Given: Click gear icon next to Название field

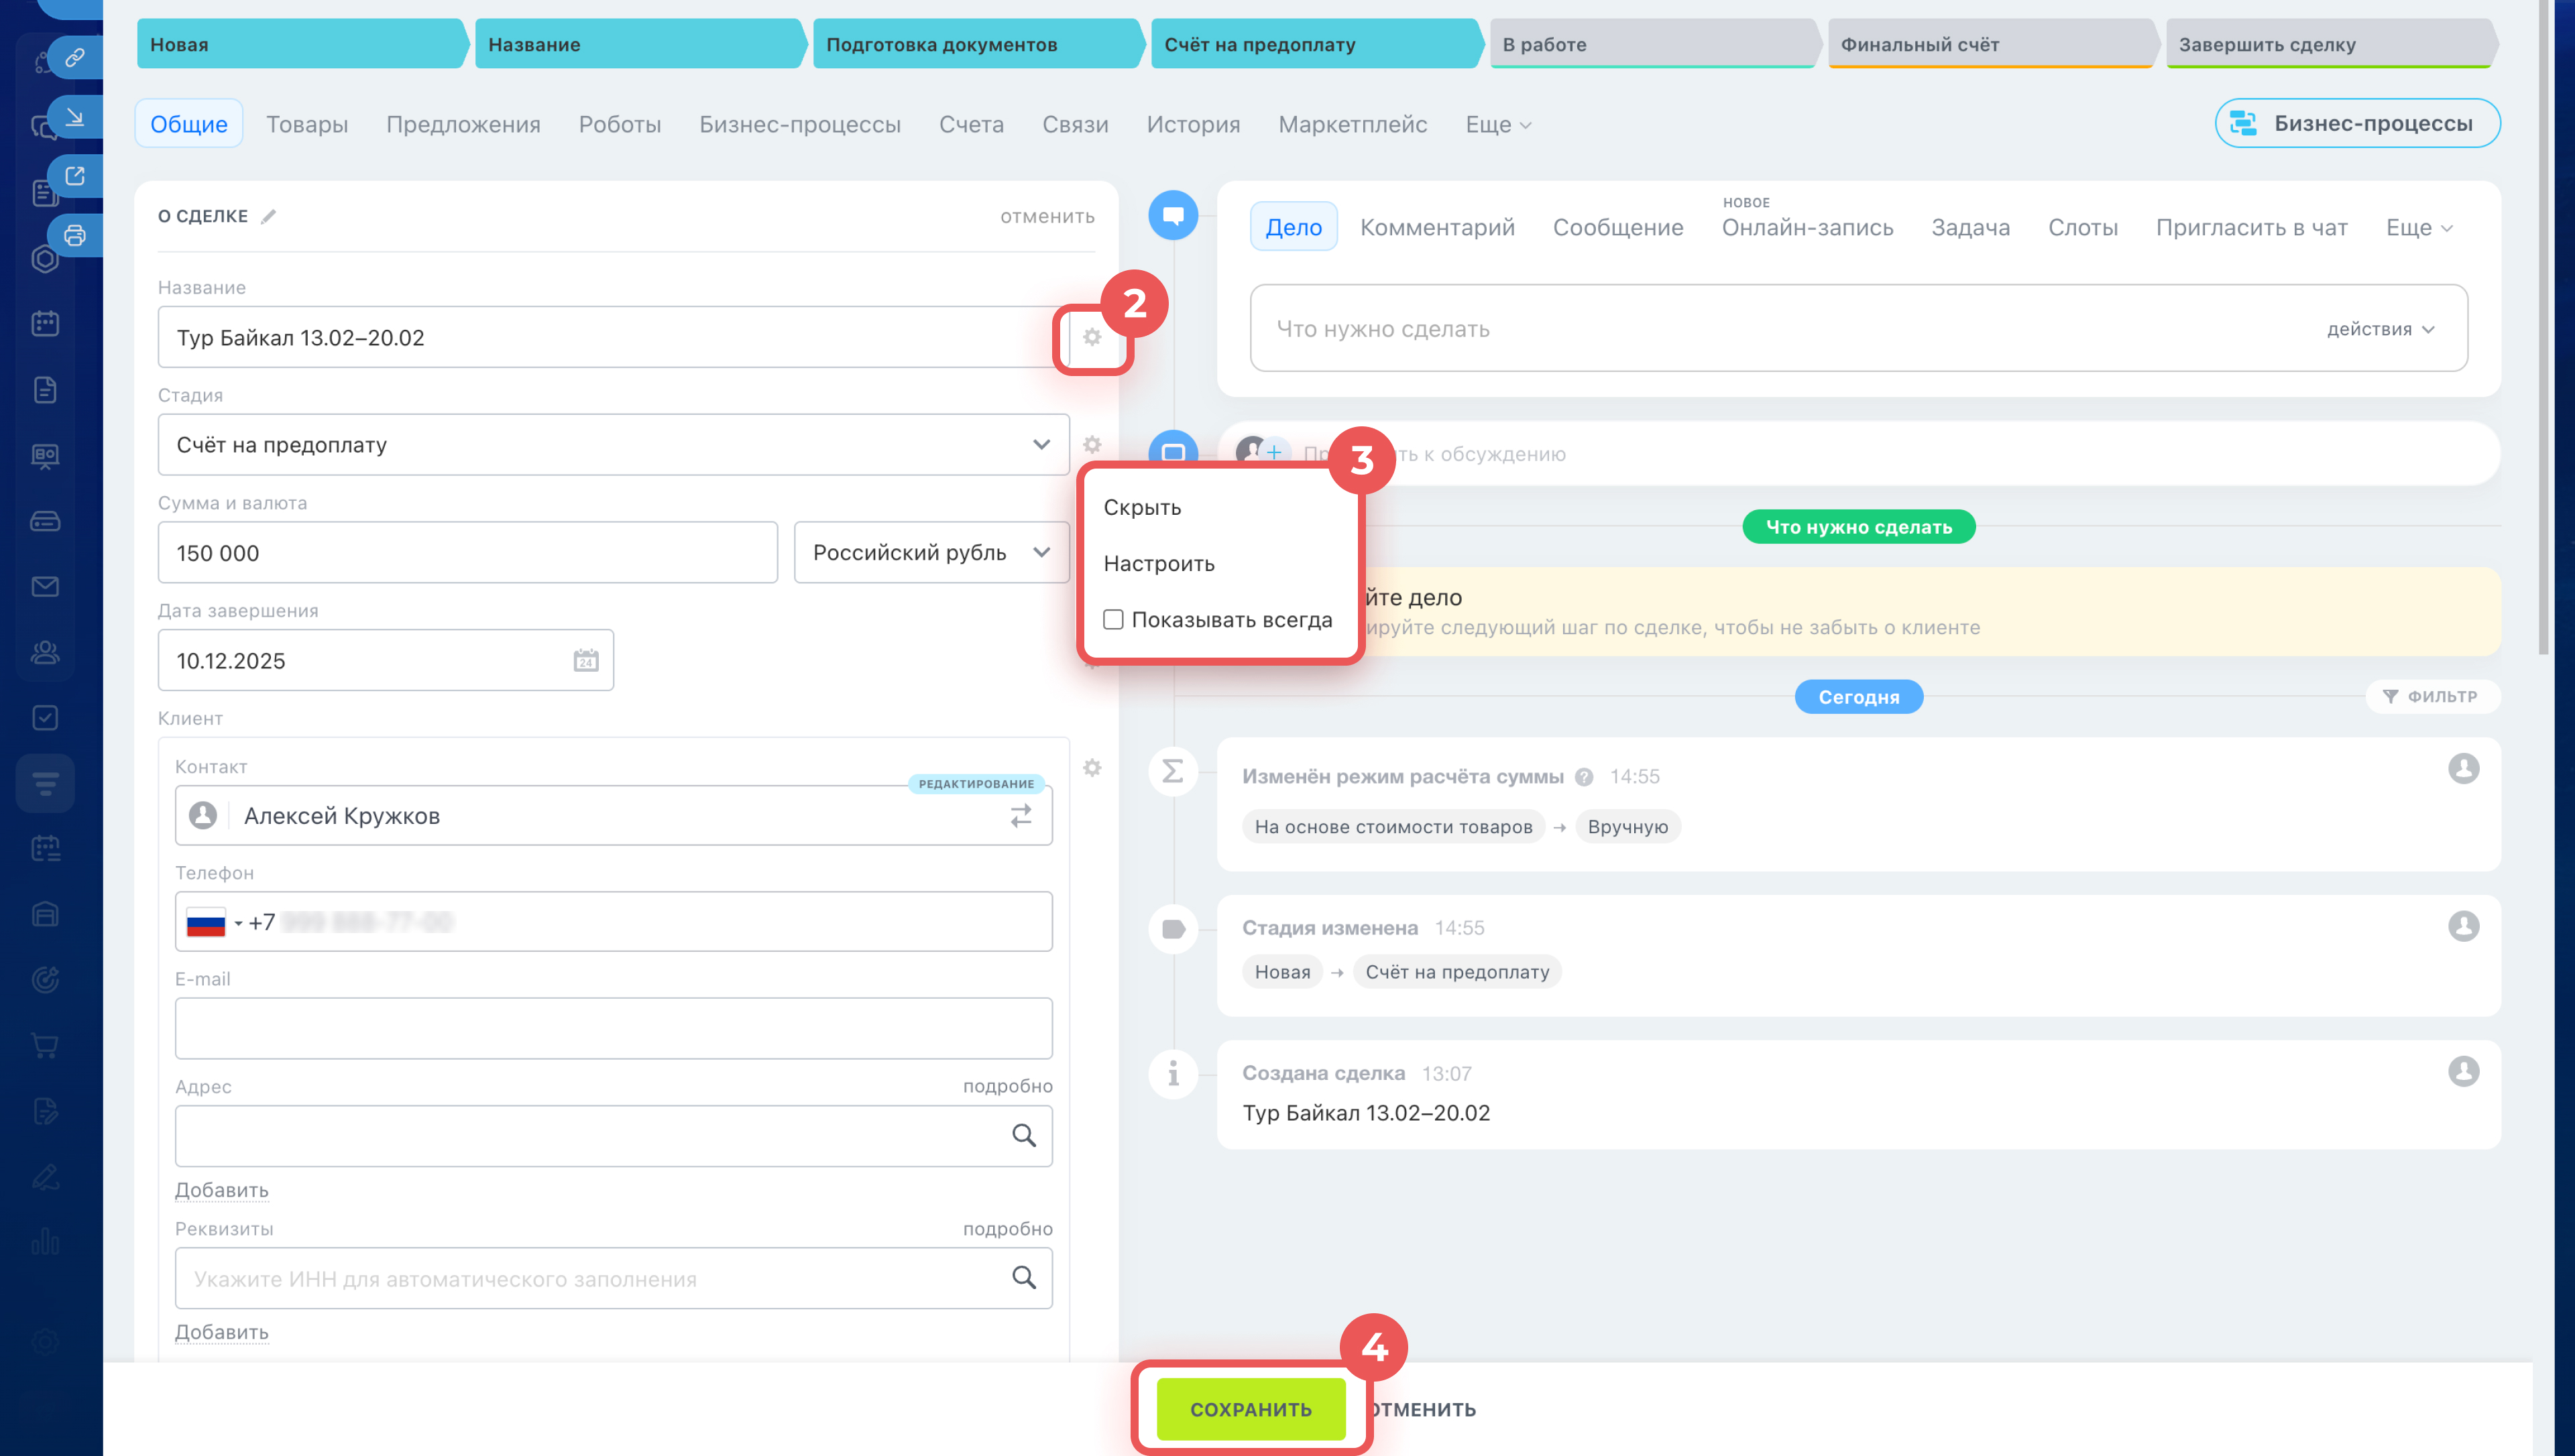Looking at the screenshot, I should pos(1092,338).
